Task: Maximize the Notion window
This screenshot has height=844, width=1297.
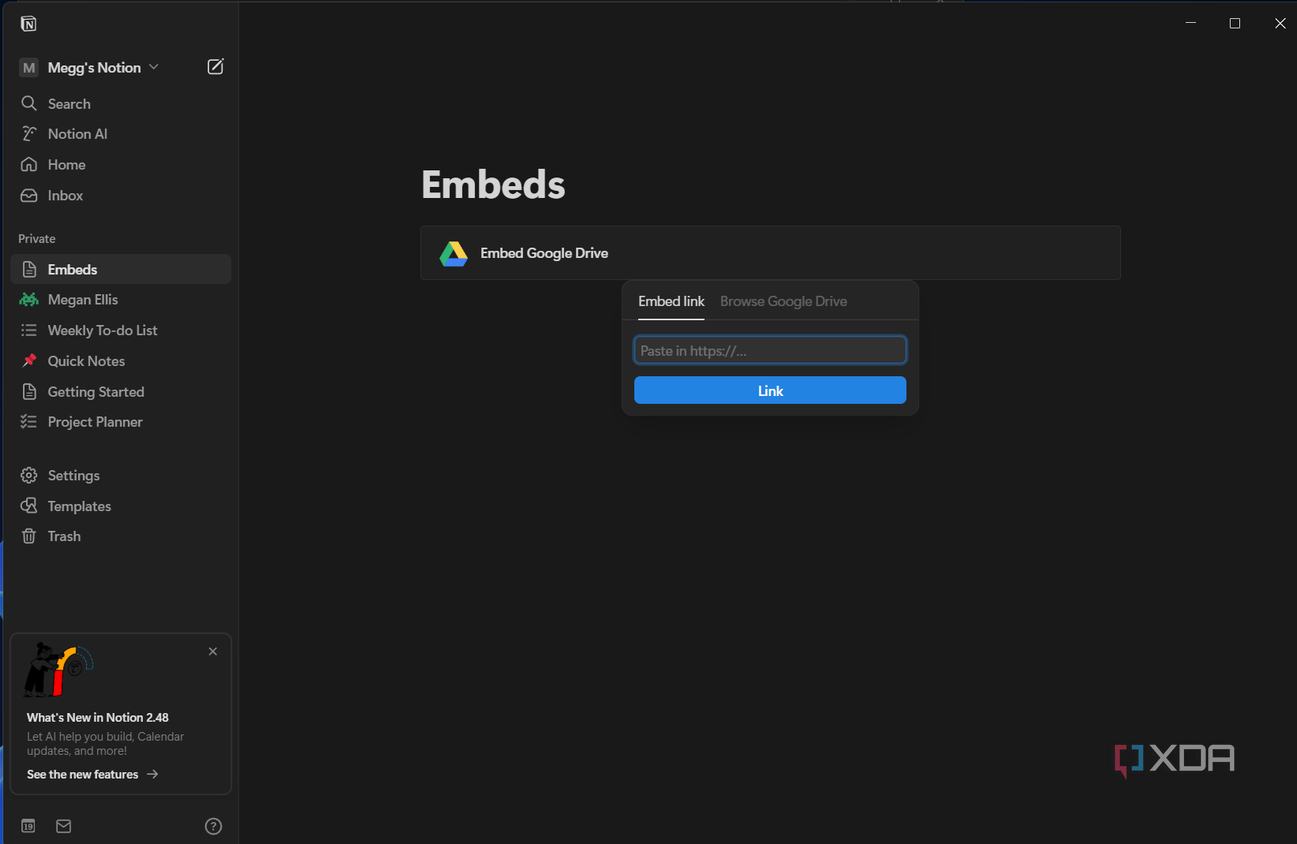Action: tap(1235, 23)
